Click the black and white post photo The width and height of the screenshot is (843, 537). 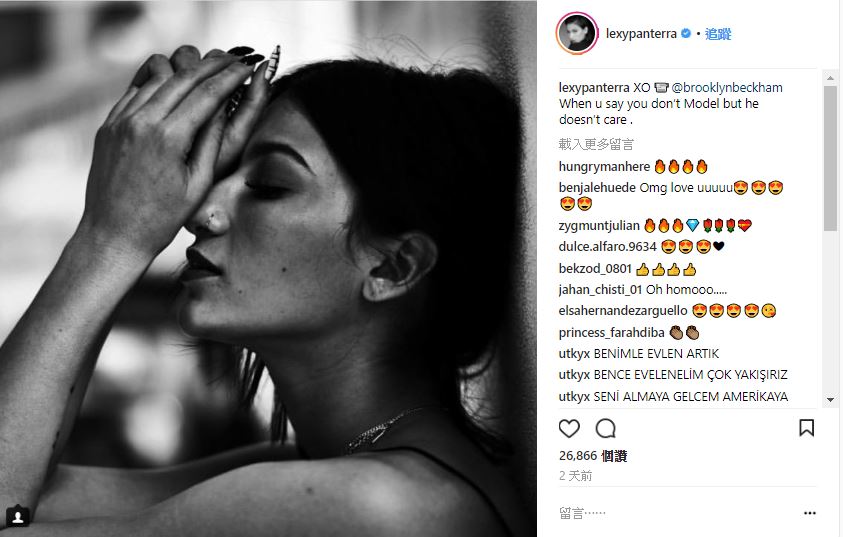click(268, 269)
